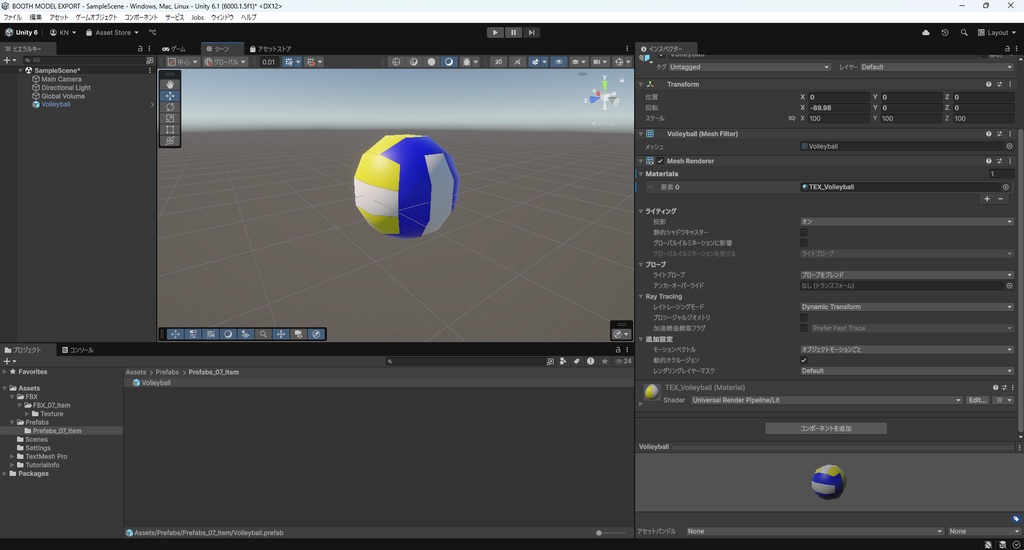Collapse the SampleScene hierarchy node
The width and height of the screenshot is (1024, 550).
click(x=20, y=70)
